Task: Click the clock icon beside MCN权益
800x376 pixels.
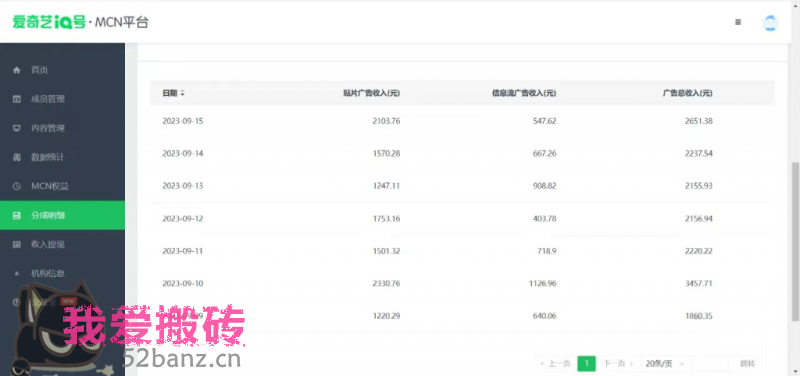Action: (17, 186)
